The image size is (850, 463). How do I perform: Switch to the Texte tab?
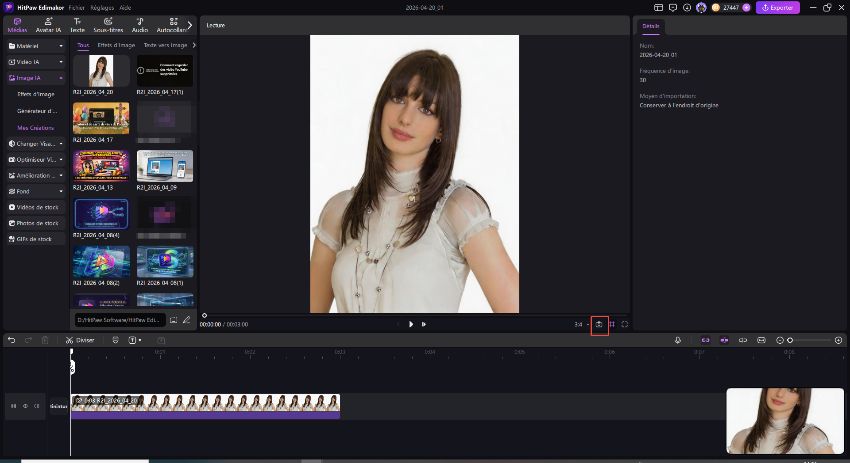78,25
